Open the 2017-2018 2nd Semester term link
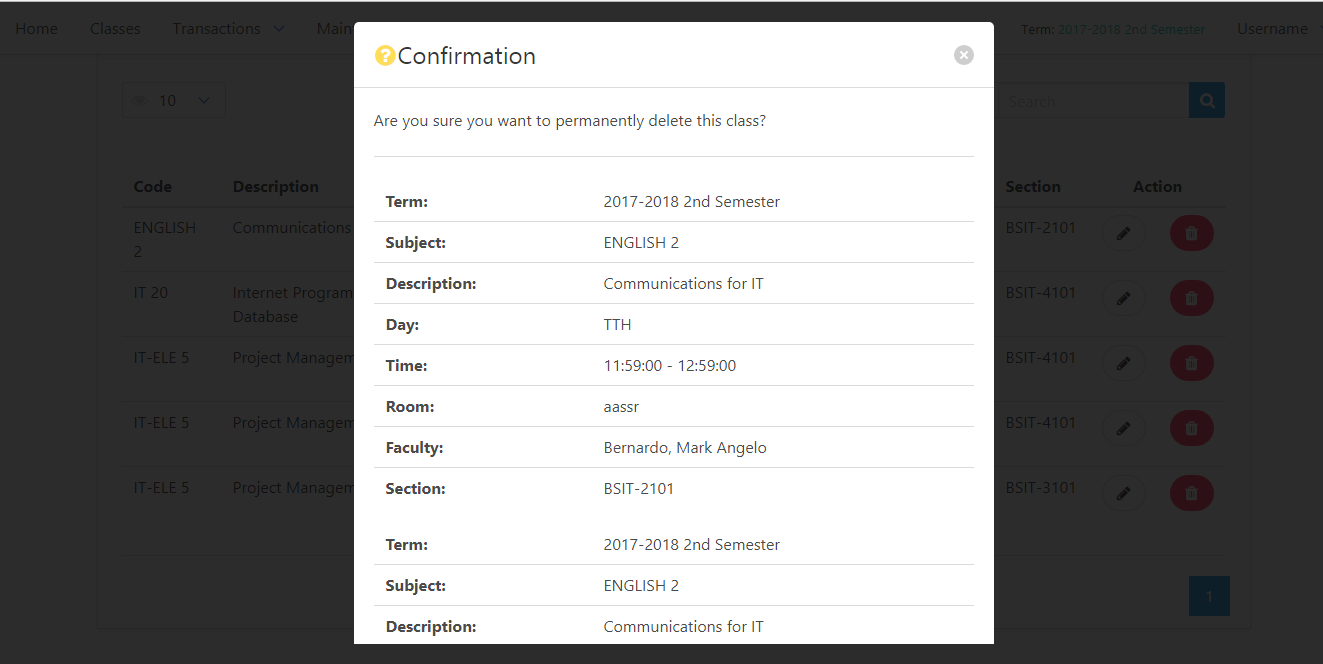The height and width of the screenshot is (664, 1323). (x=1132, y=29)
